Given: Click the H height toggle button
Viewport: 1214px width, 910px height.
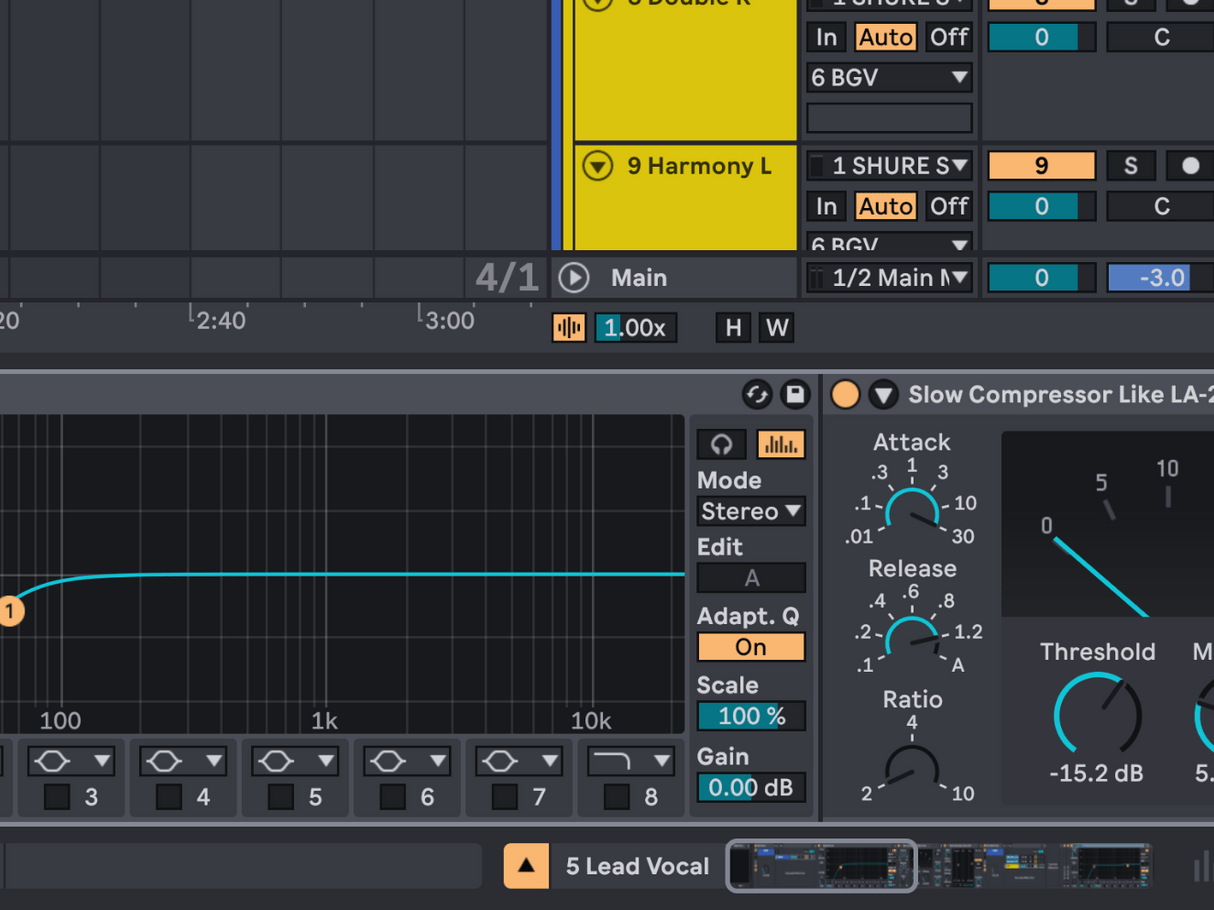Looking at the screenshot, I should (733, 328).
